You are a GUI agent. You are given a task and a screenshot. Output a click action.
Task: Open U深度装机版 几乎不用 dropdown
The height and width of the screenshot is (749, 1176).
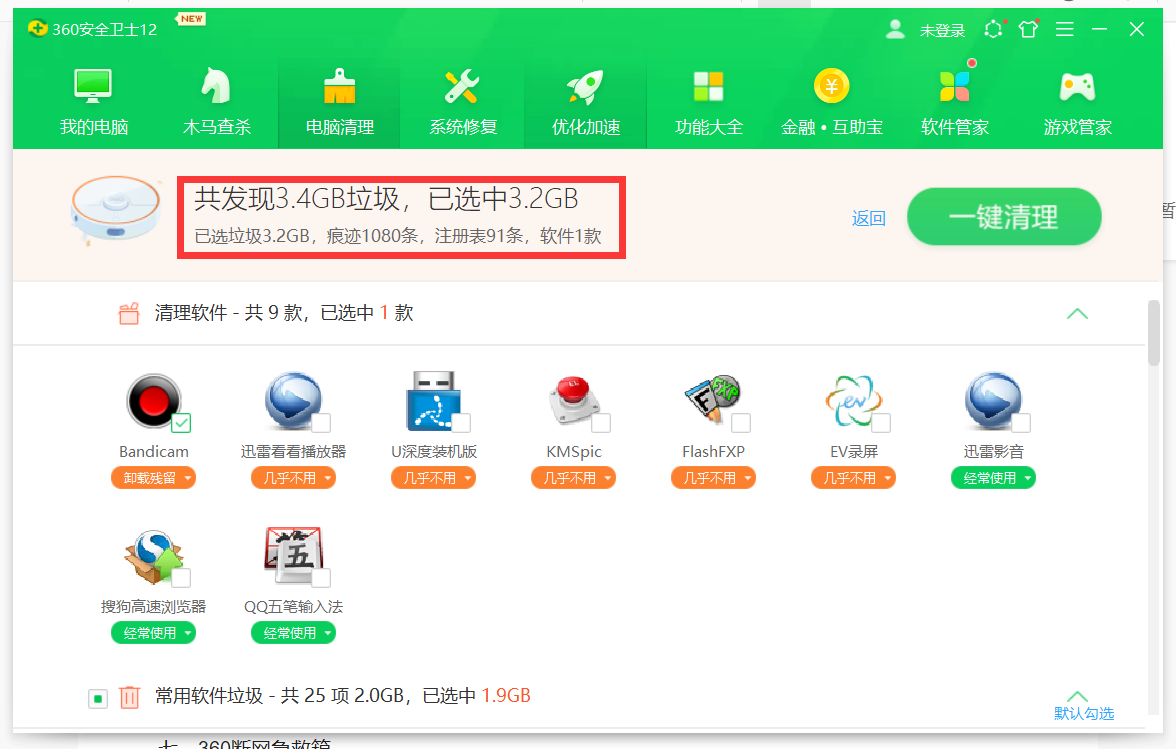[x=434, y=478]
